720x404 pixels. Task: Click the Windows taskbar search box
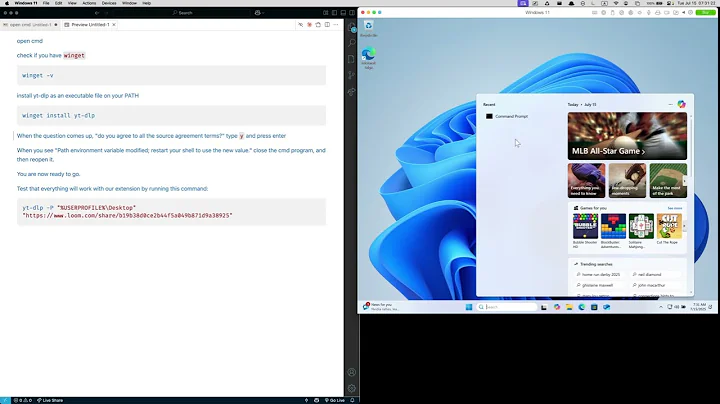click(506, 307)
